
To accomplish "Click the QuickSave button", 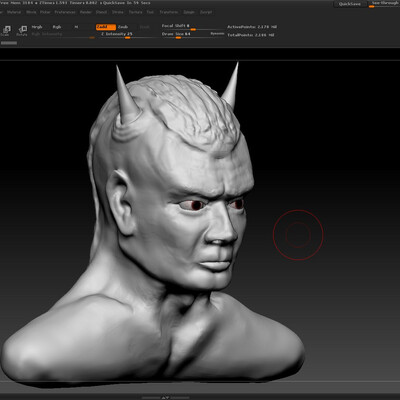I will coord(350,4).
